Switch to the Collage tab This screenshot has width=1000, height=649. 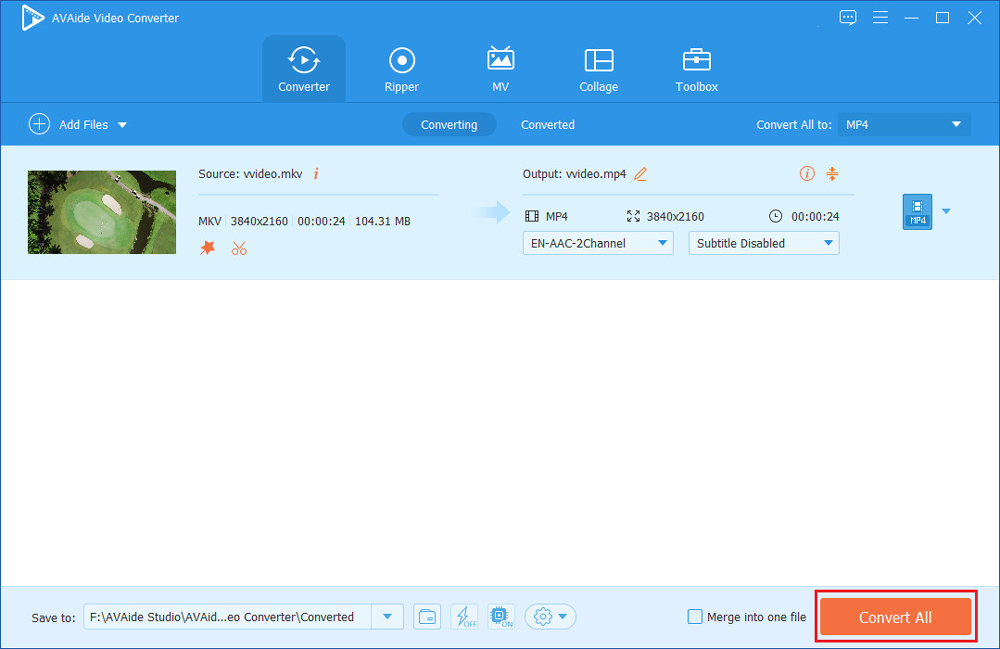pyautogui.click(x=598, y=69)
